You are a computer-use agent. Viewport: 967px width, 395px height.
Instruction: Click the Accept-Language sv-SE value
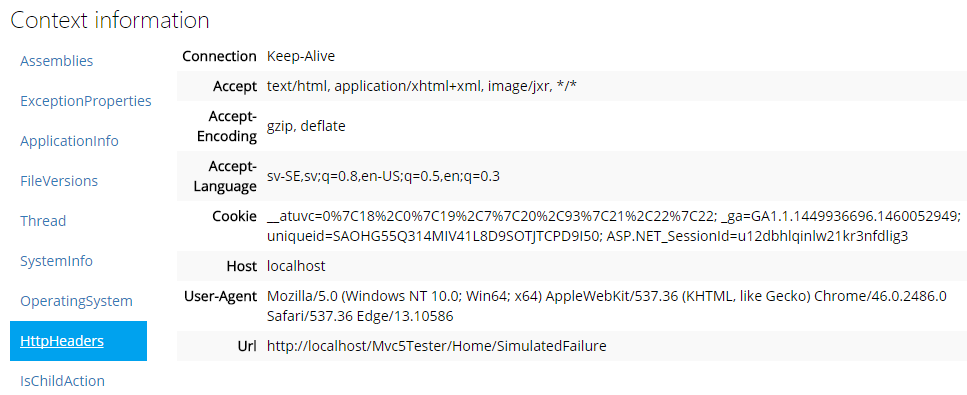click(x=383, y=177)
